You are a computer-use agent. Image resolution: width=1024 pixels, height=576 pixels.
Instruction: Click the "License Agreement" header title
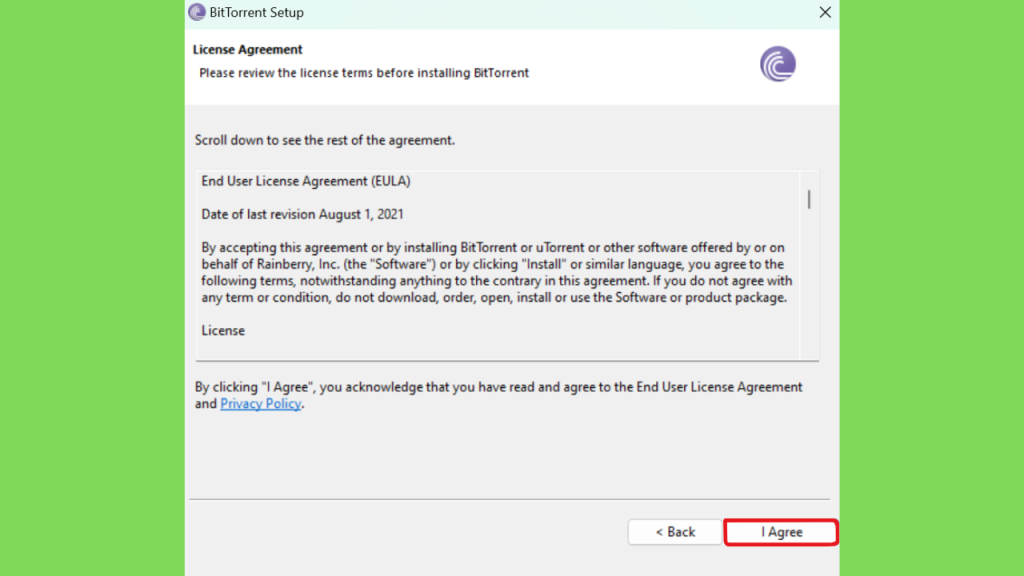248,50
